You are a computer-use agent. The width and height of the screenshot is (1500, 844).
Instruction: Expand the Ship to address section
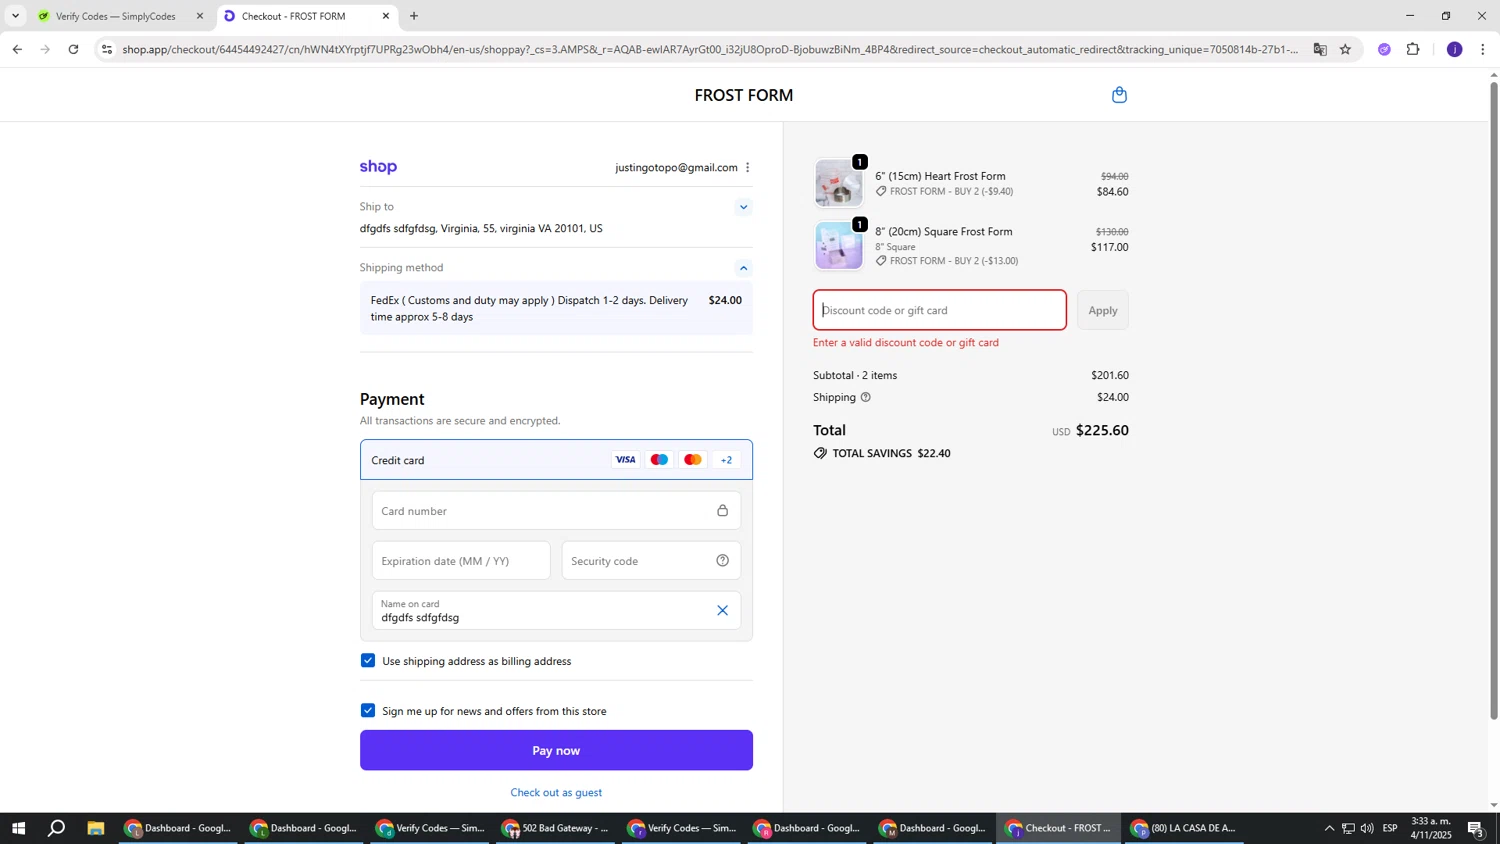743,208
